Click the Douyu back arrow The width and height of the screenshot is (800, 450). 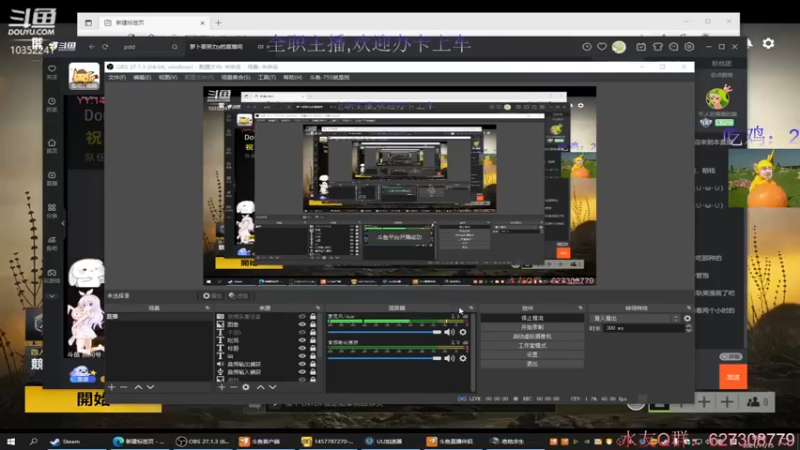click(92, 46)
